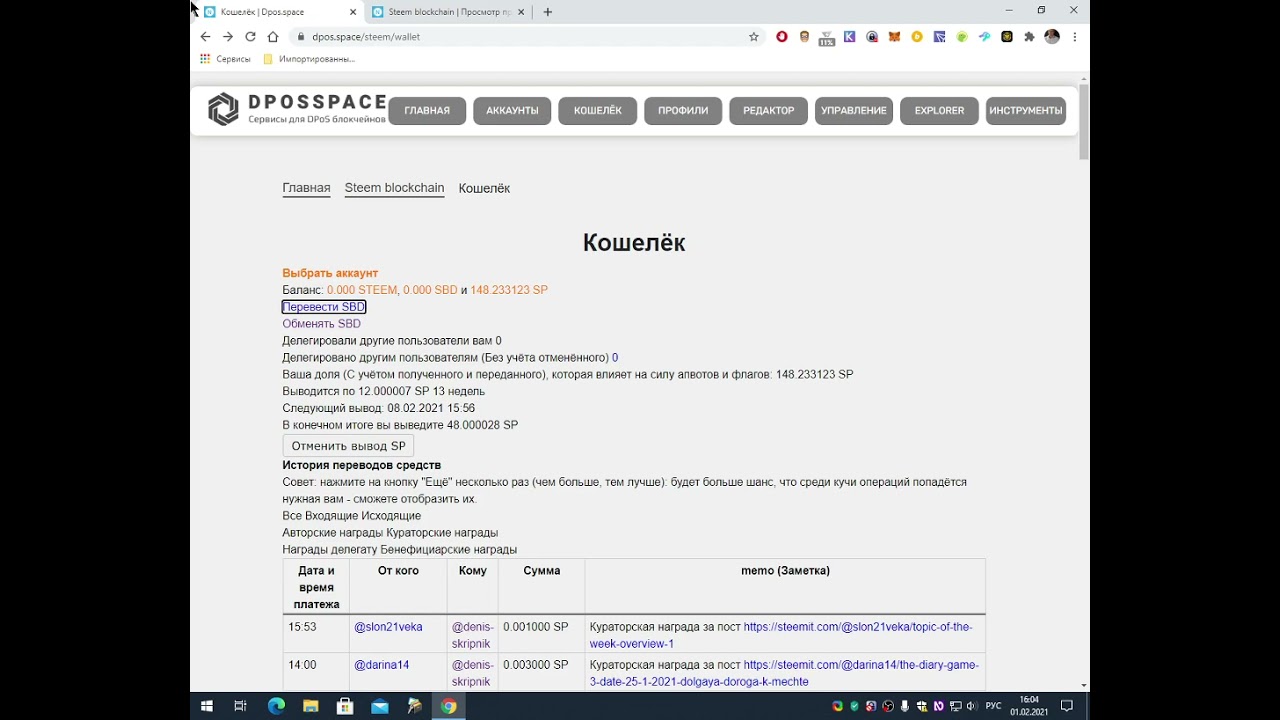Open the РЕДАКТОР menu

point(769,110)
